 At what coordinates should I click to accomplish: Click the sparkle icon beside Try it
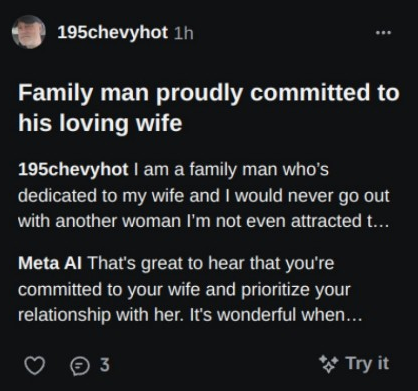(329, 363)
